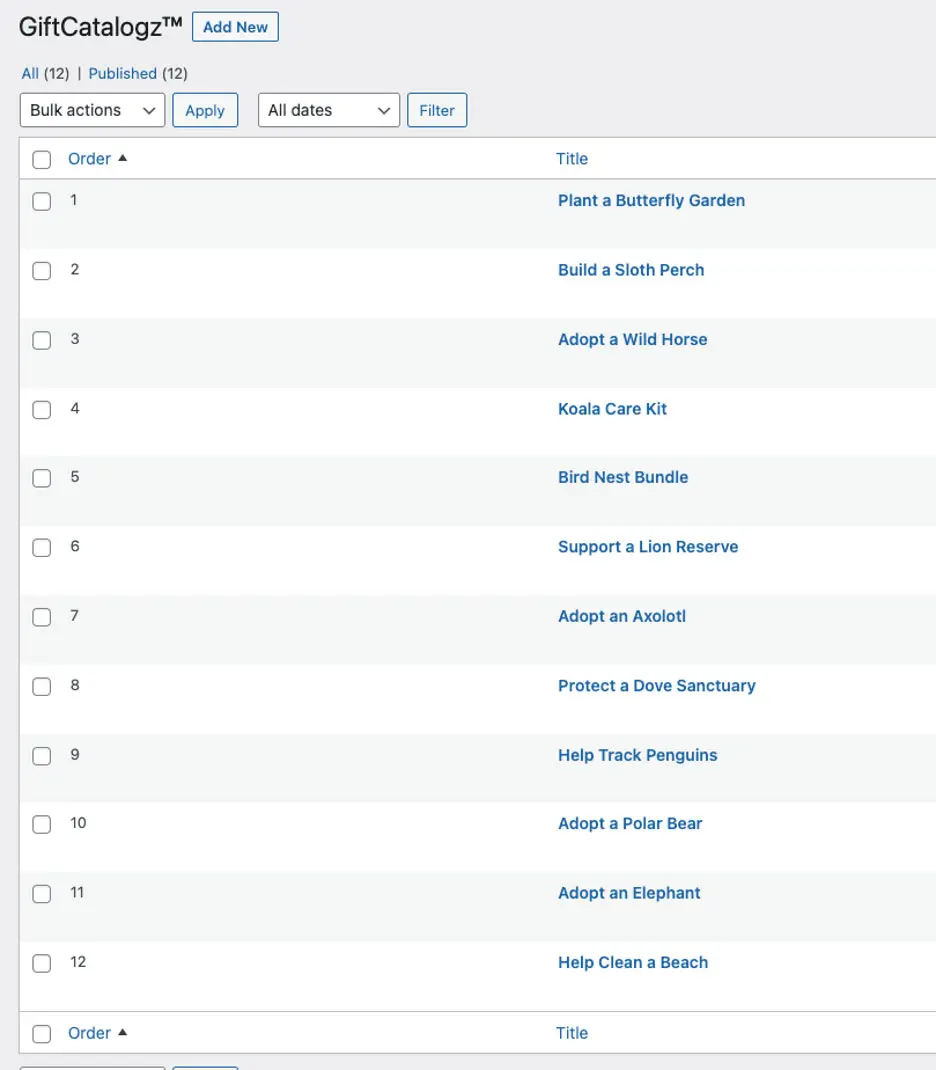Tick the checkbox for Adopt an Axolotl row
Image resolution: width=936 pixels, height=1070 pixels.
click(41, 617)
